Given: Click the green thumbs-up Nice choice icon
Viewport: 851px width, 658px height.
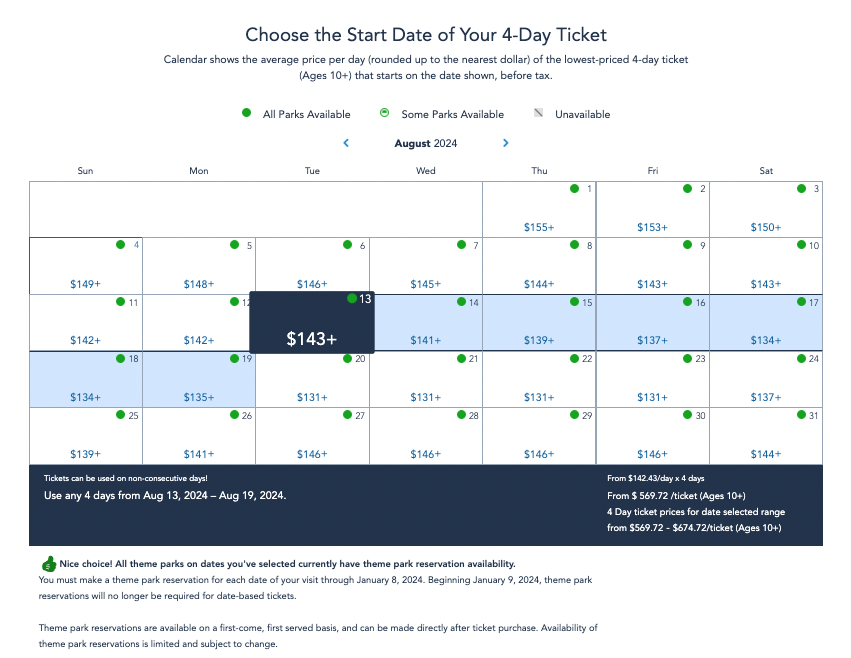Looking at the screenshot, I should pos(47,564).
